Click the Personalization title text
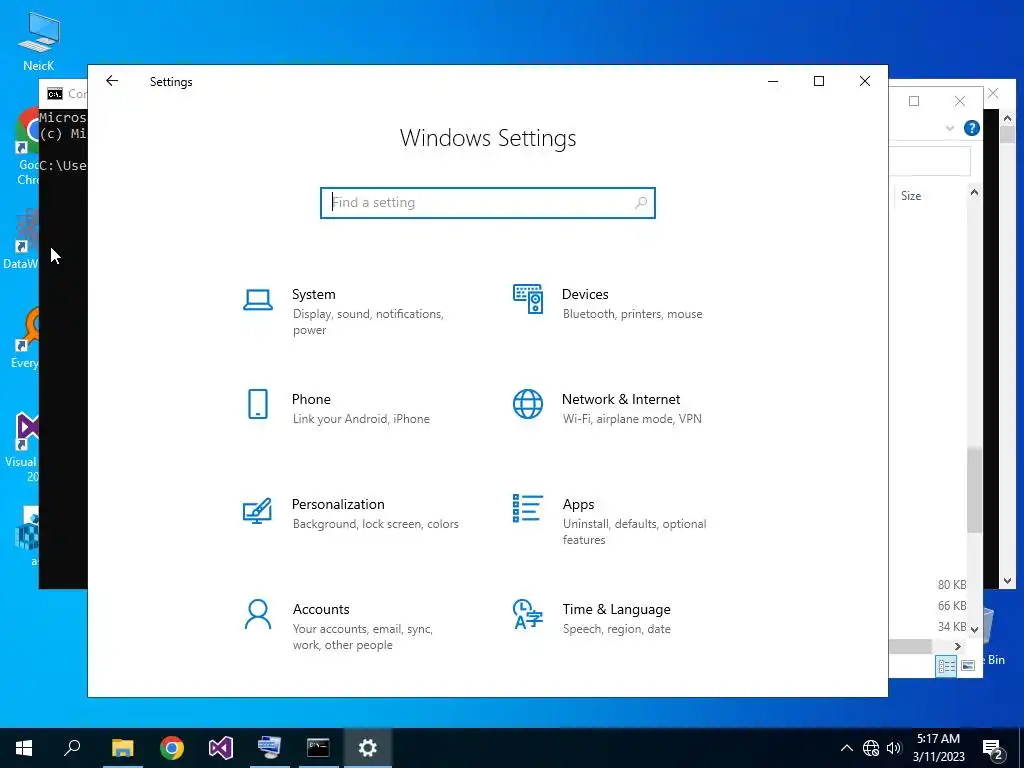 click(x=338, y=504)
